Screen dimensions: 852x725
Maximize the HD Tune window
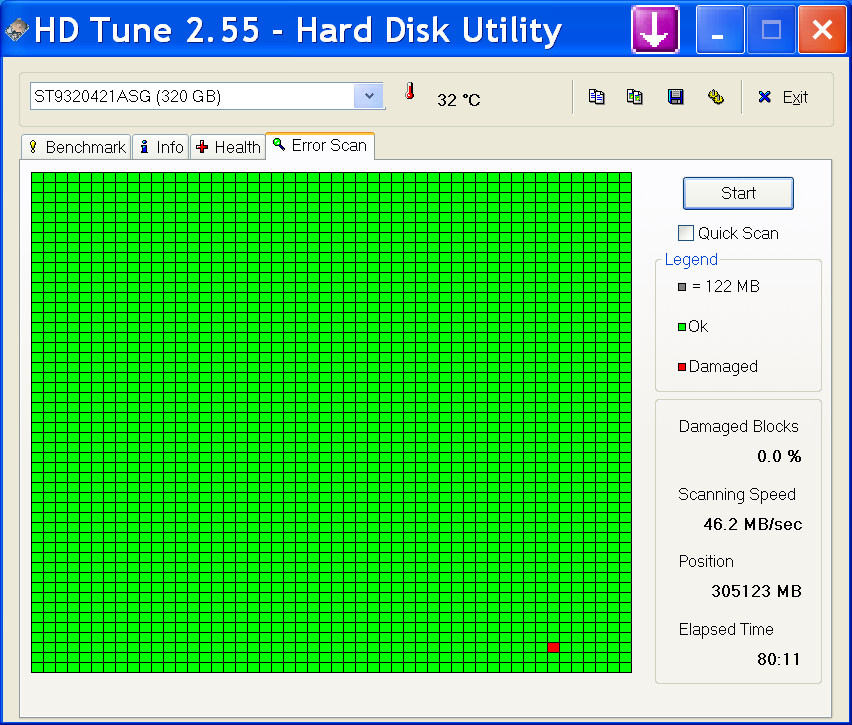point(771,29)
